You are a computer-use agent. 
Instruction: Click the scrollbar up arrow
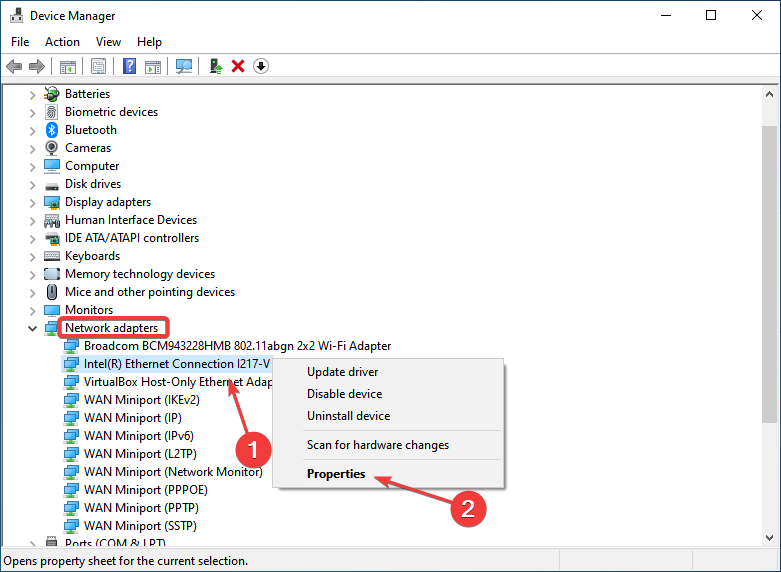[x=769, y=94]
